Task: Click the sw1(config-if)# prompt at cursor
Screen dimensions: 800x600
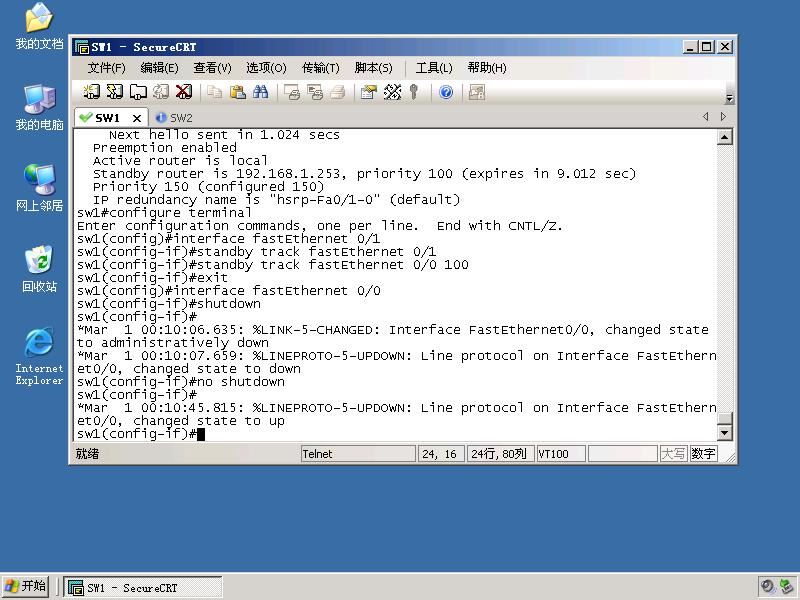Action: point(137,434)
